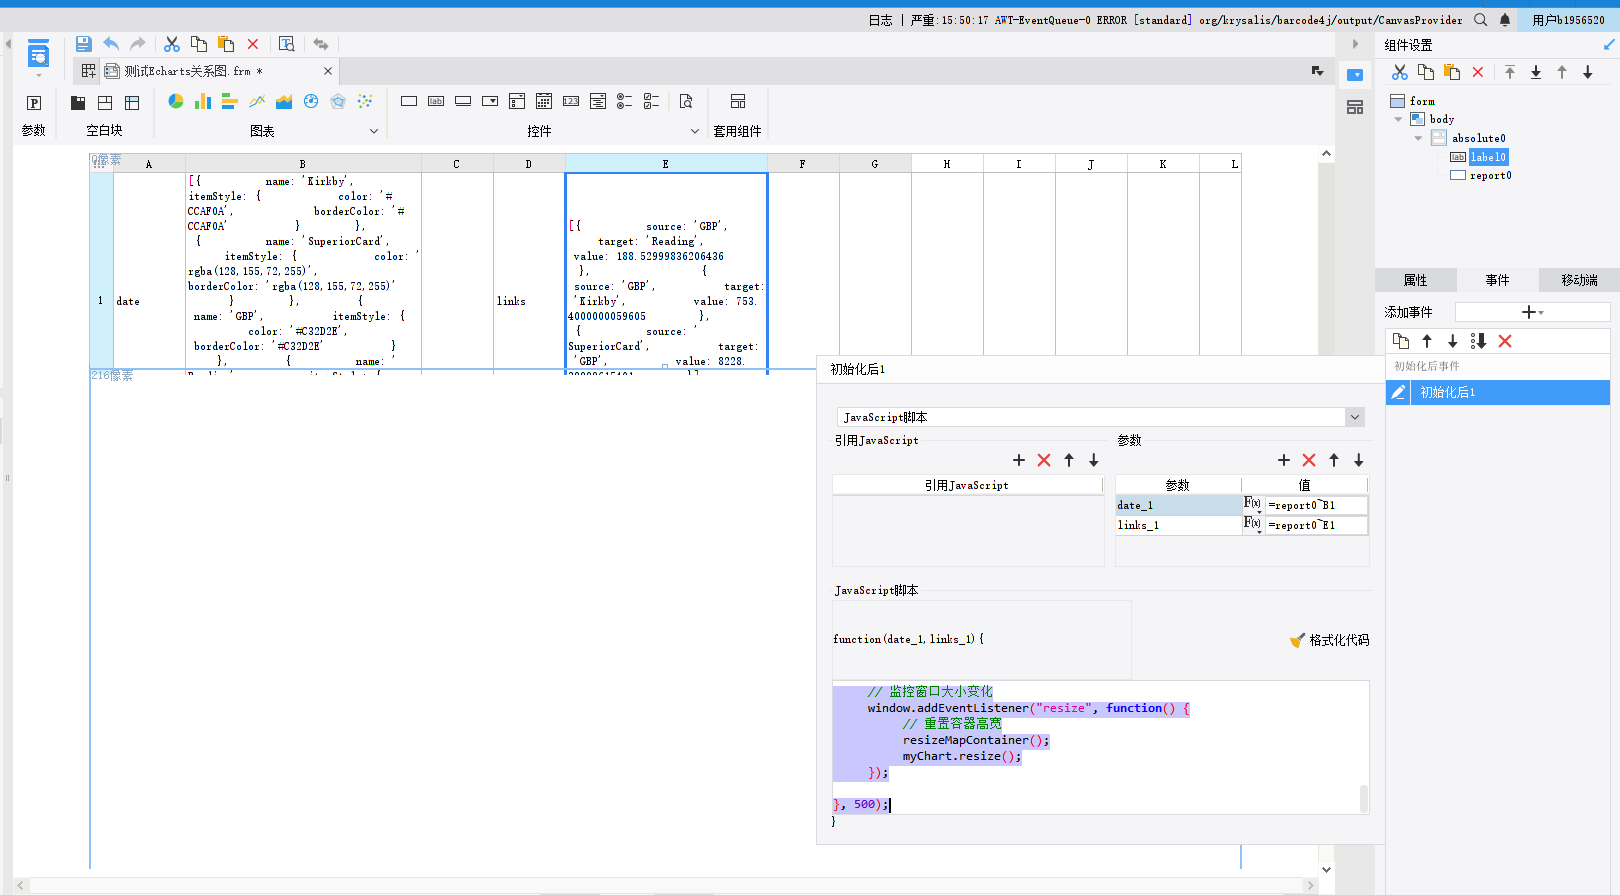Open the 套用组件 reusable components icon
The width and height of the screenshot is (1620, 895).
click(x=738, y=101)
